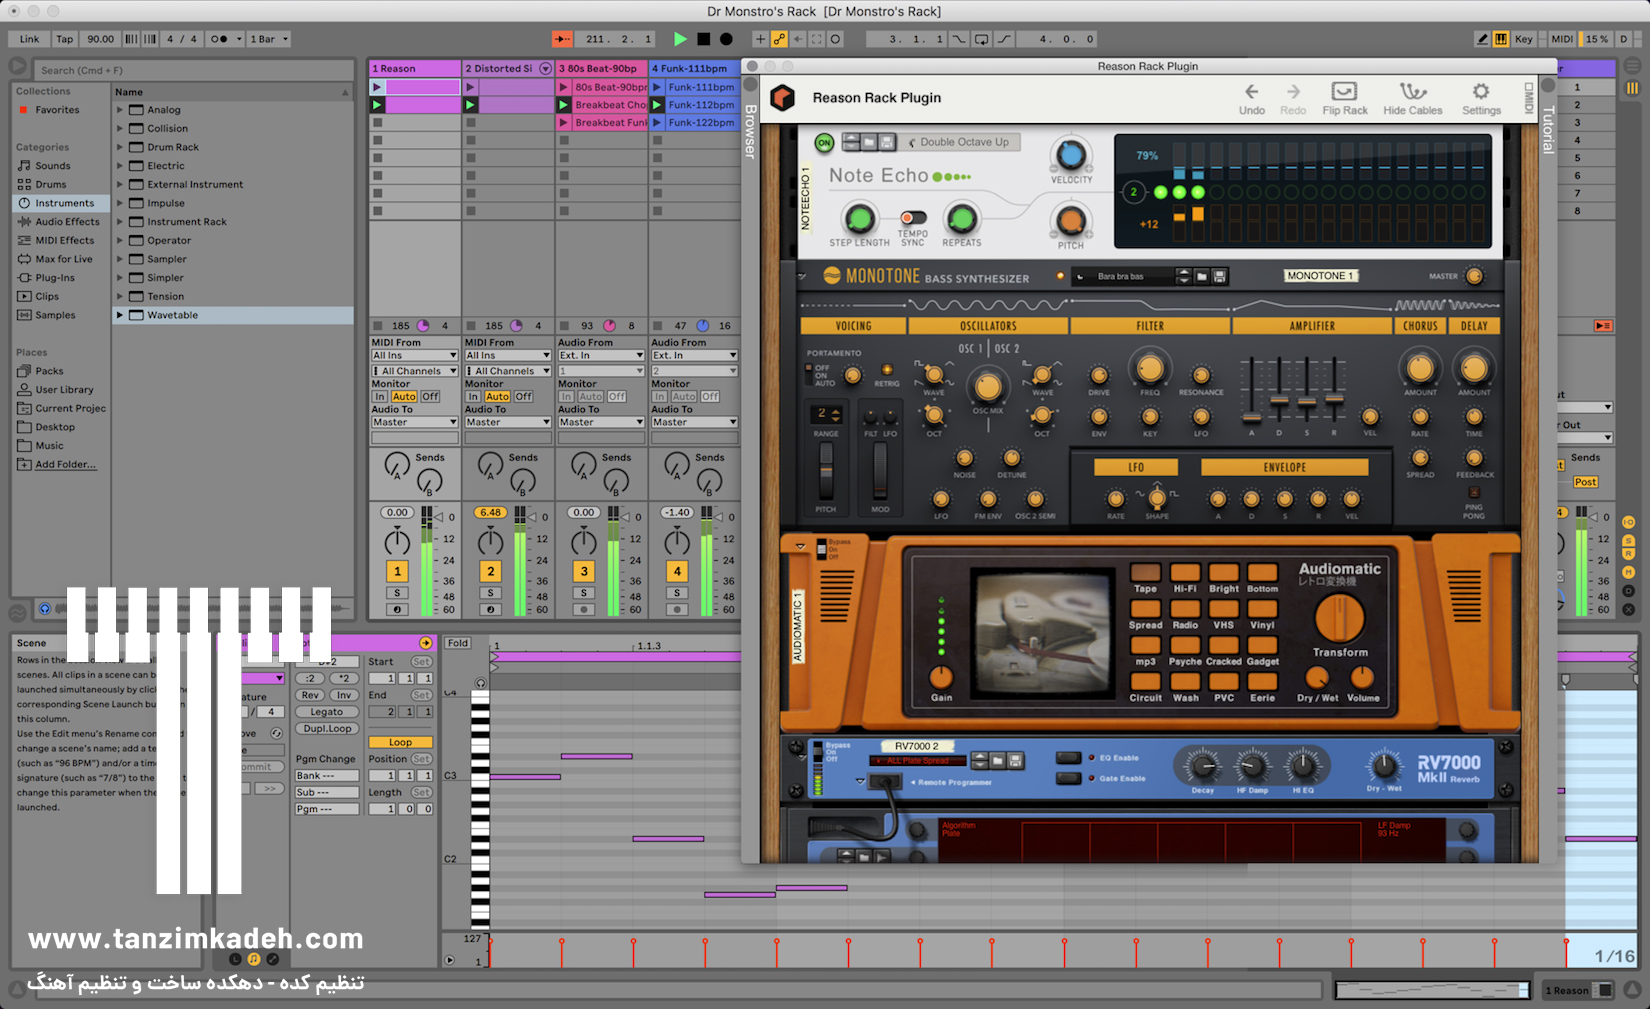Open Audio To Master dropdown on track 1
This screenshot has width=1650, height=1009.
414,422
